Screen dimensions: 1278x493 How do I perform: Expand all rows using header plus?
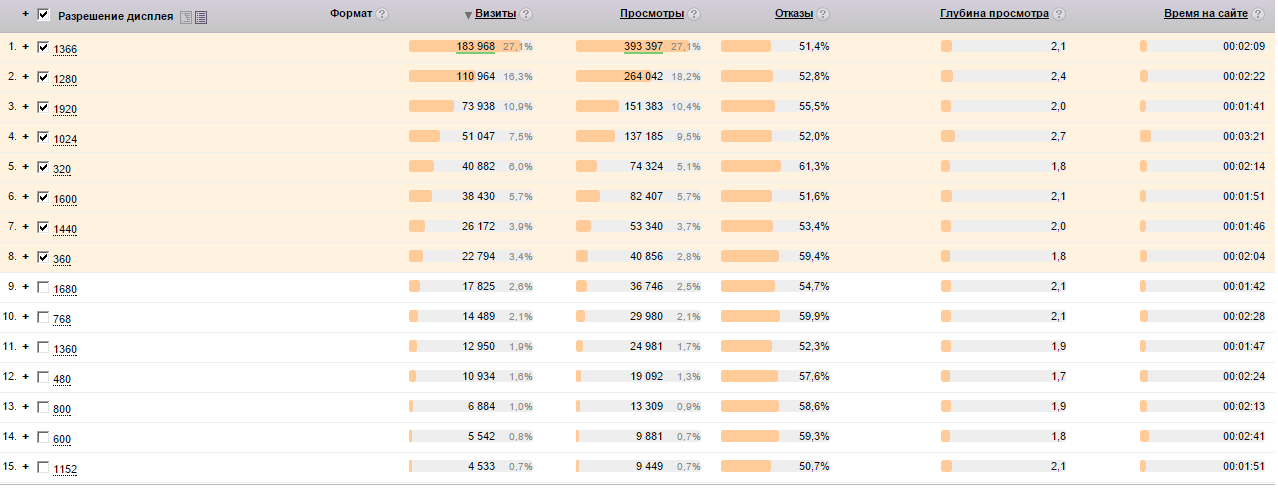(x=25, y=14)
